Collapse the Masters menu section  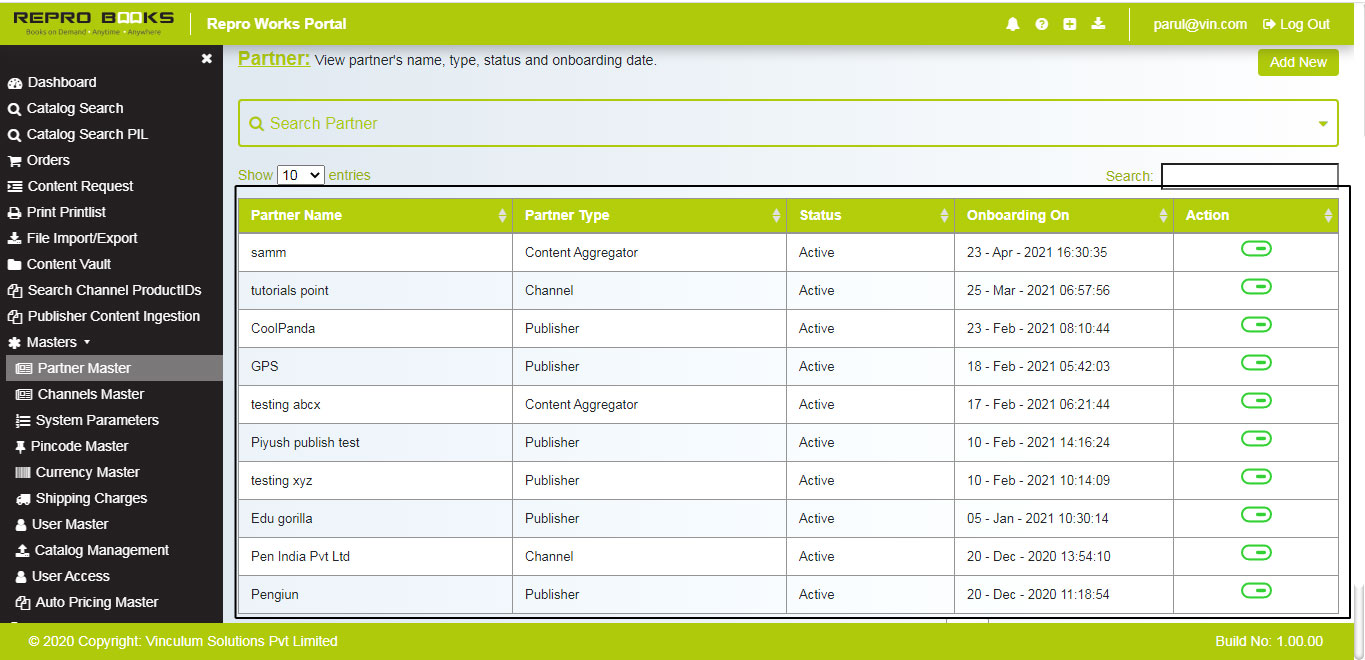pyautogui.click(x=50, y=342)
